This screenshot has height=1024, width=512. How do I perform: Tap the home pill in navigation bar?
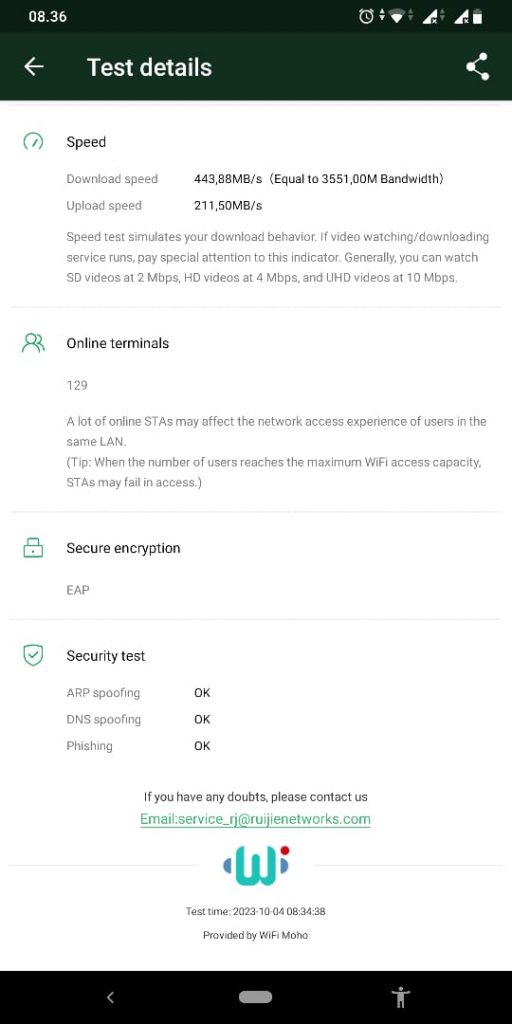(255, 997)
